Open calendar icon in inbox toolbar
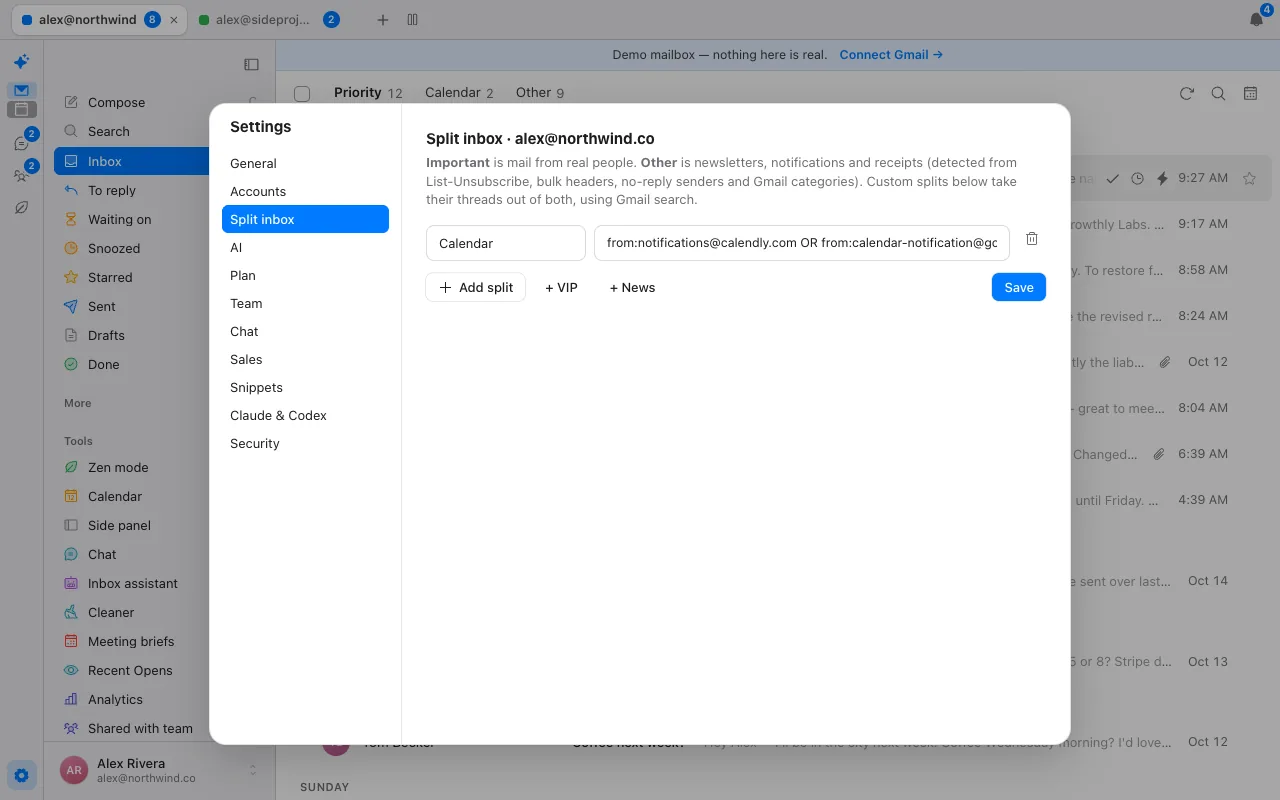The image size is (1280, 800). (x=1250, y=93)
